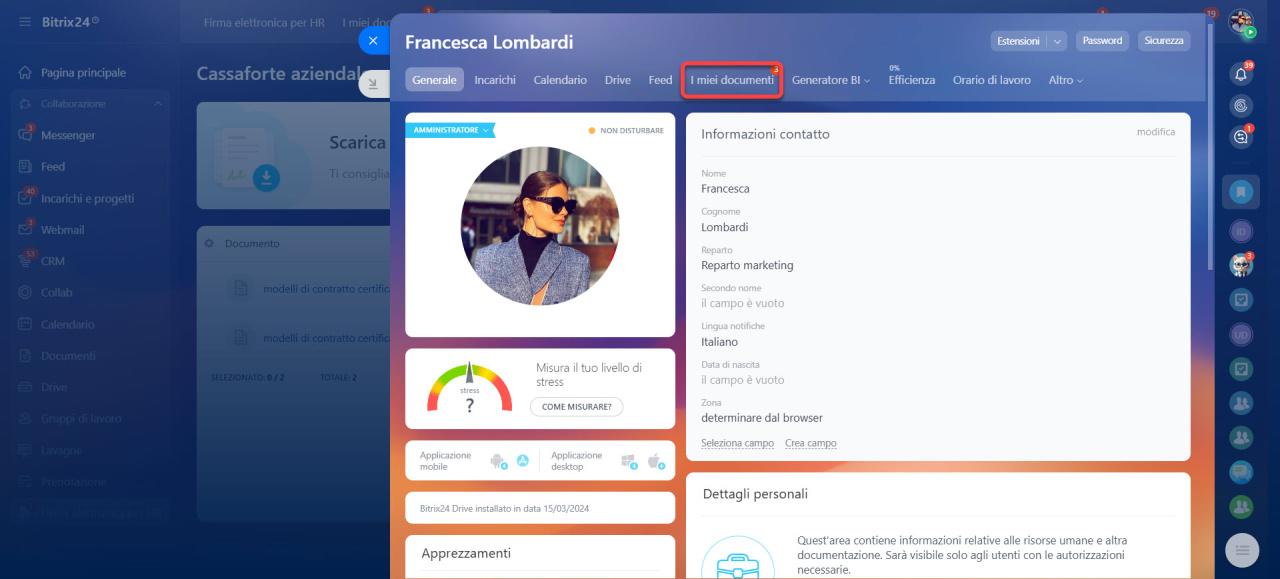This screenshot has width=1280, height=579.
Task: Click the COME MISURARE? button
Action: (x=576, y=406)
